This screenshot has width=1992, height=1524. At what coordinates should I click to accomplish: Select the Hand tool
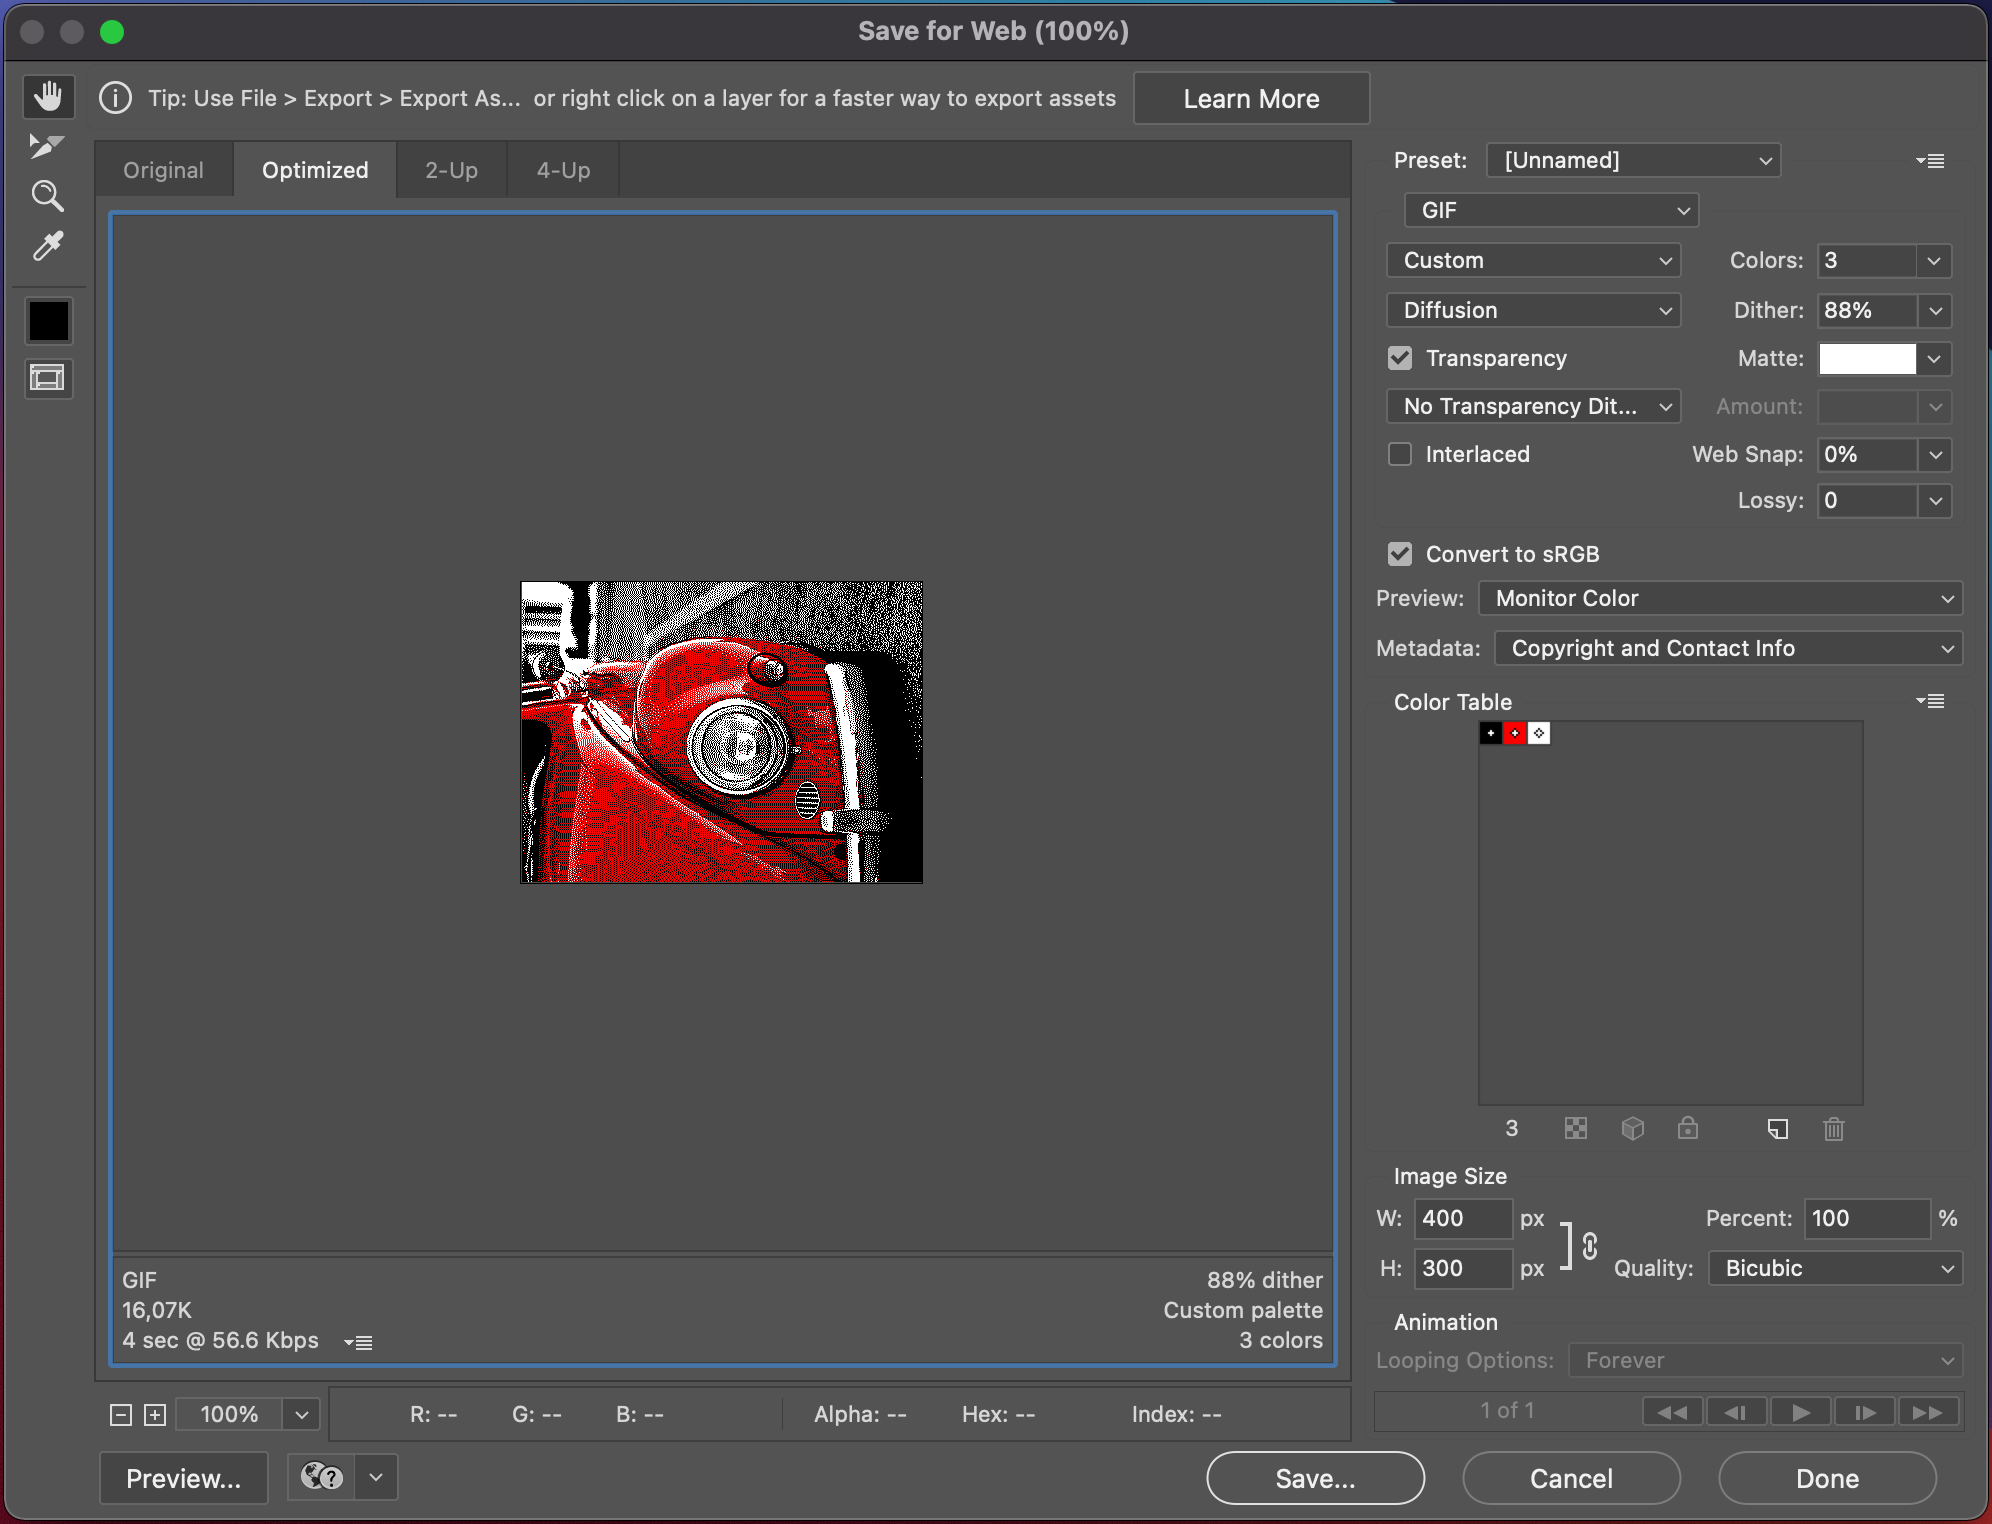click(x=48, y=97)
